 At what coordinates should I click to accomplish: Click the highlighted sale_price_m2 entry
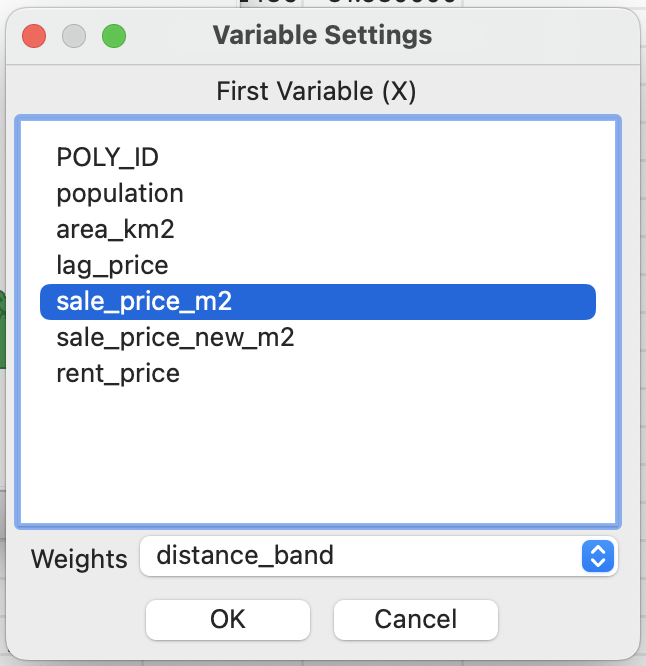[x=318, y=302]
